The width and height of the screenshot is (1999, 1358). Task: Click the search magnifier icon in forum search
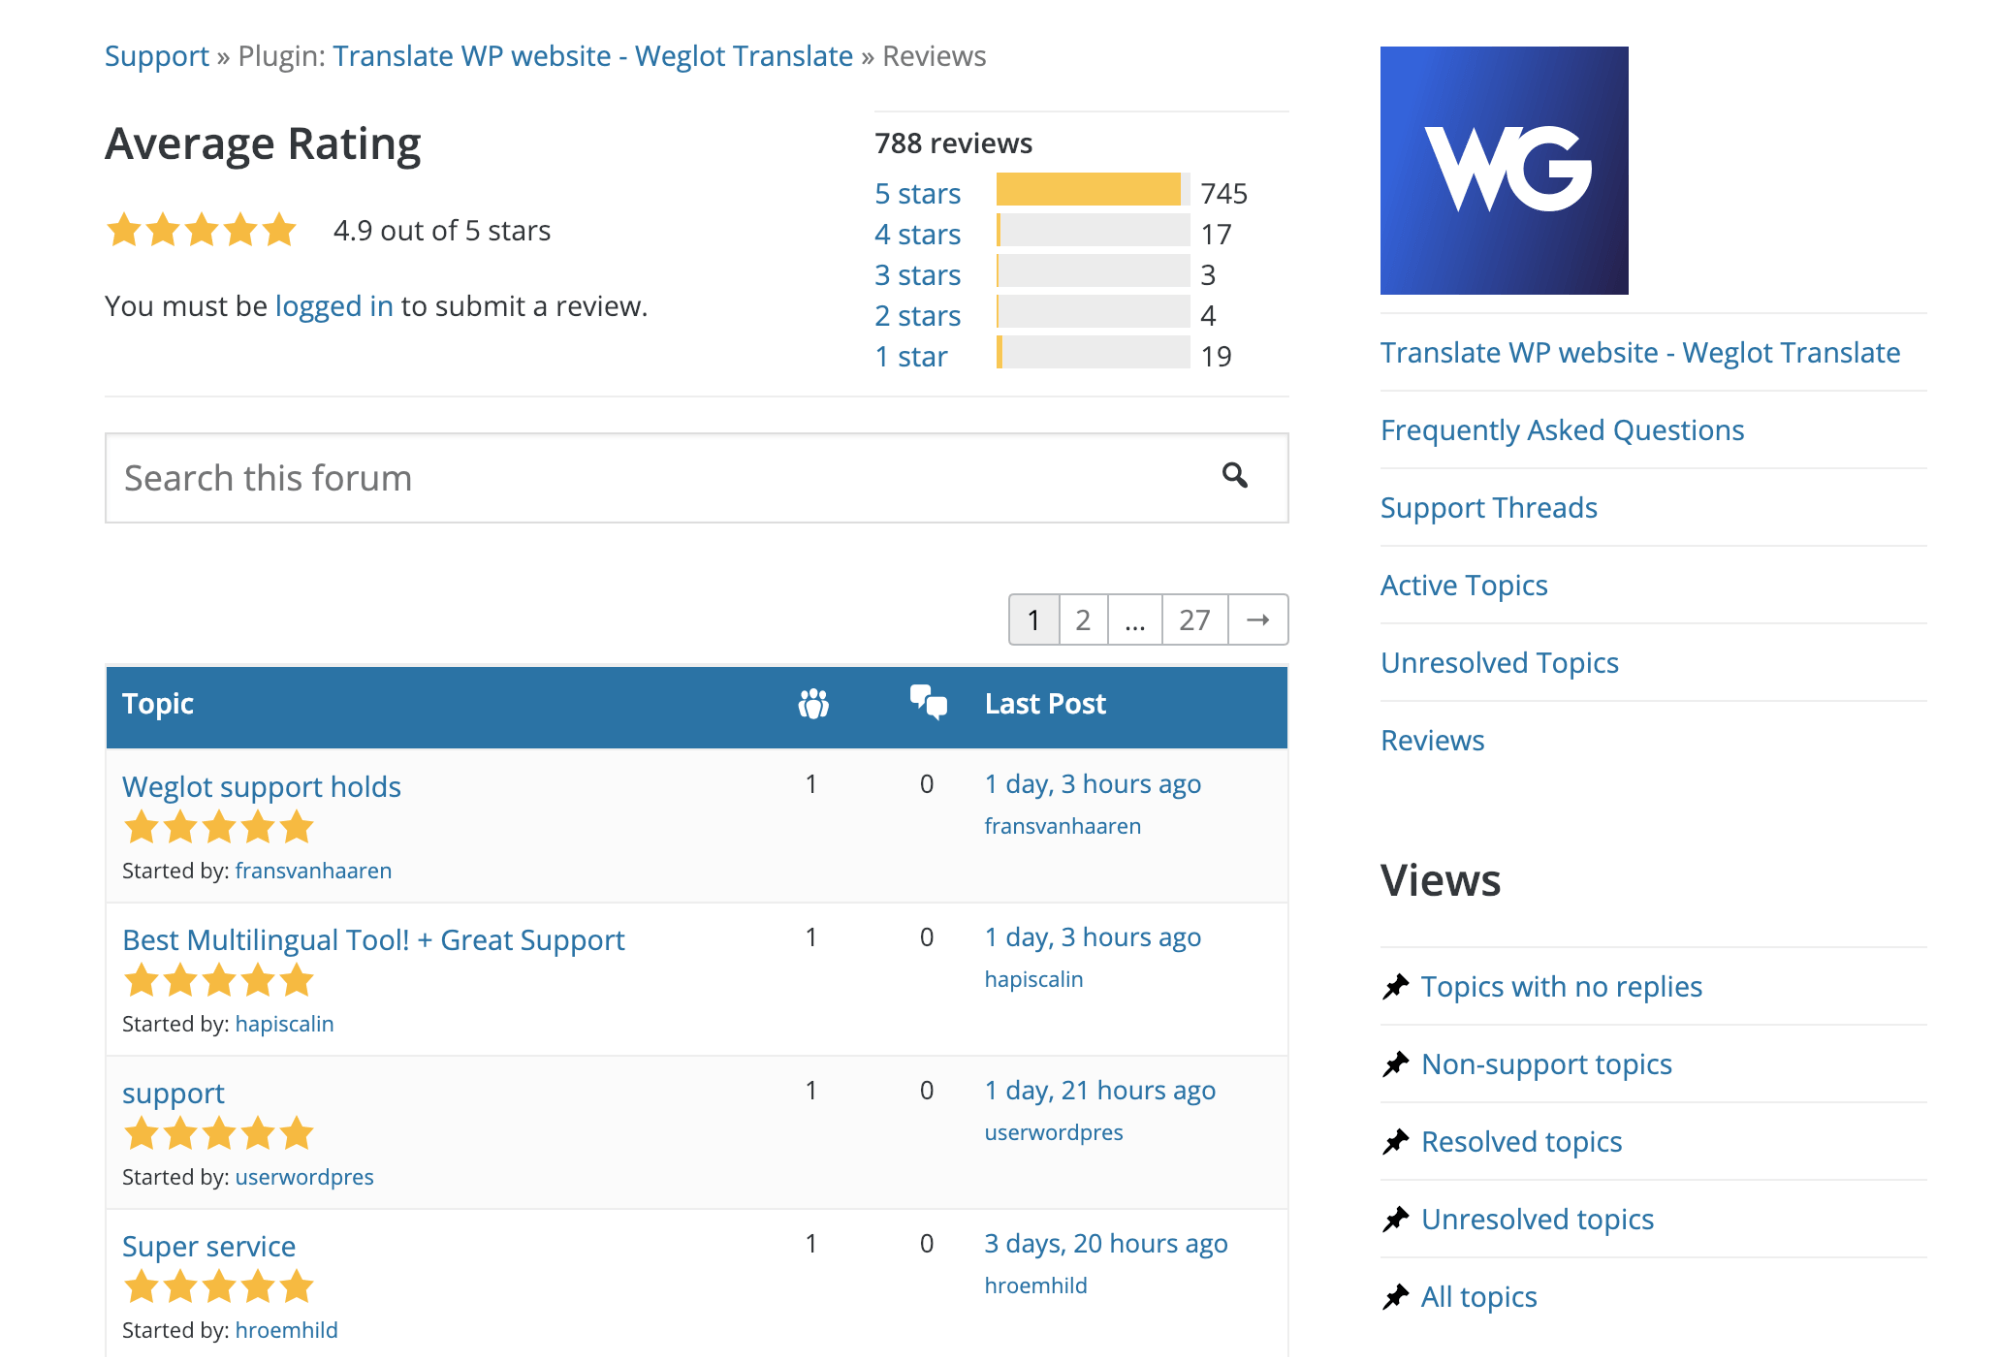click(x=1234, y=475)
